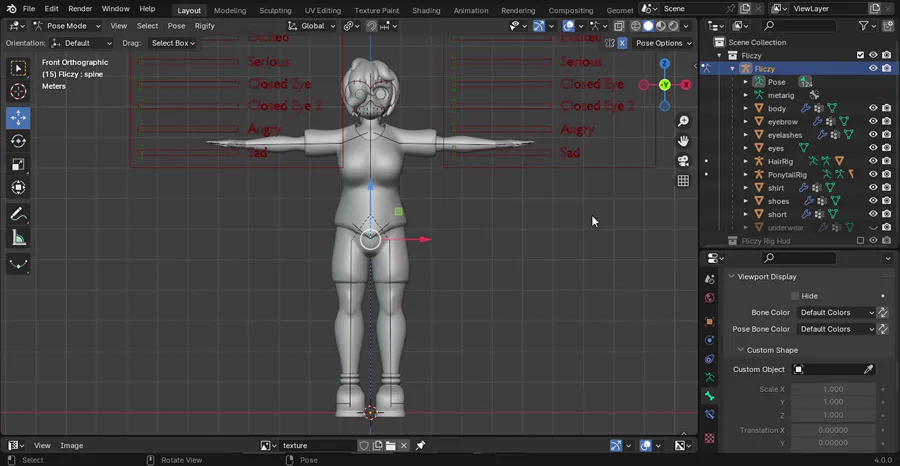Open the Object properties tab

point(709,321)
